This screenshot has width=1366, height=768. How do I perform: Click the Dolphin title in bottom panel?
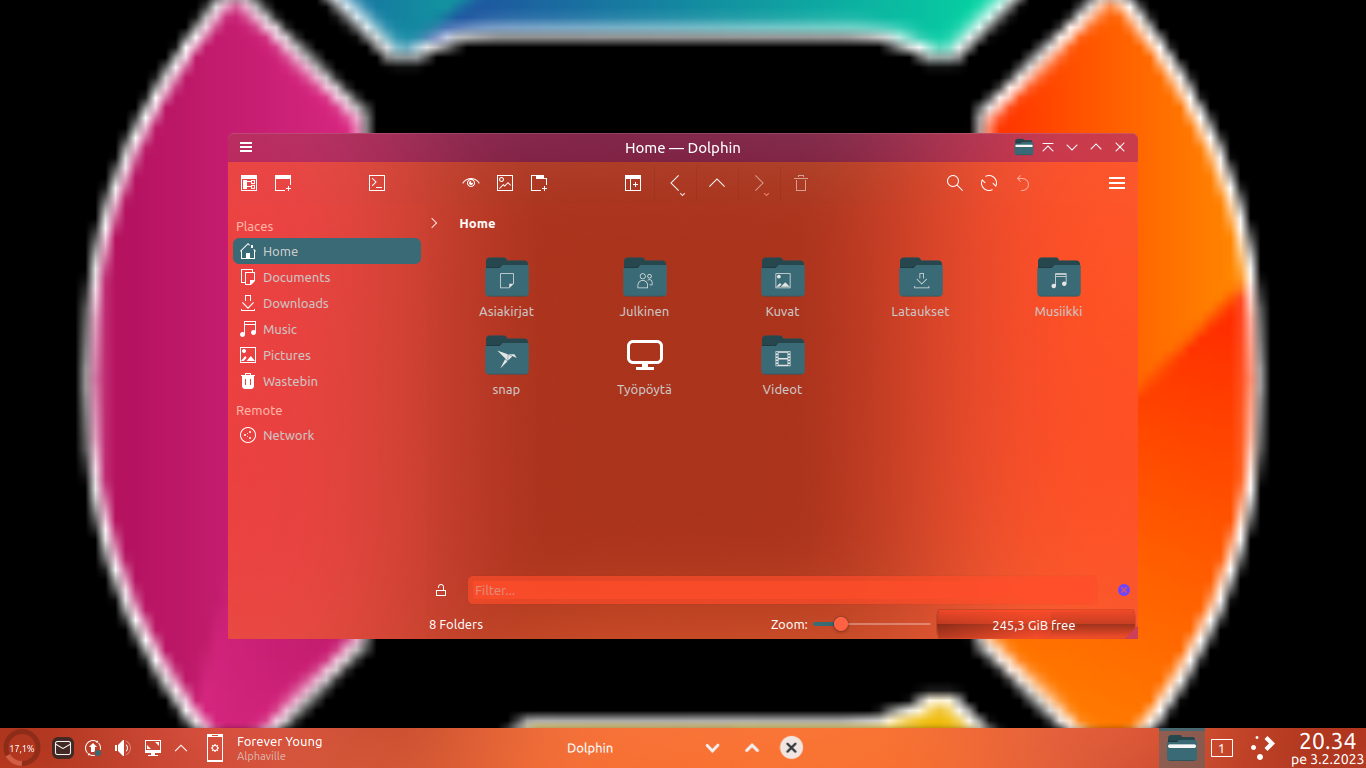590,748
